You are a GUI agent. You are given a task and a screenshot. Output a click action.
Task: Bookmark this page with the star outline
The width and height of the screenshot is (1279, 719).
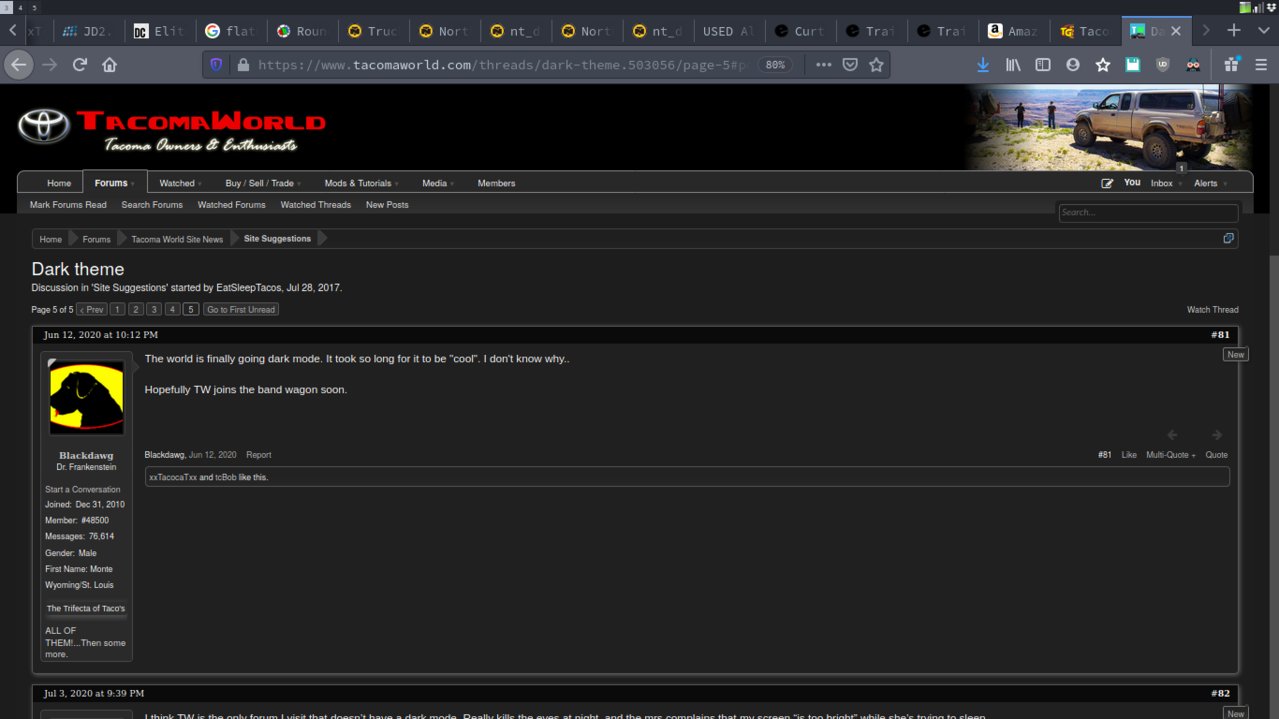876,65
